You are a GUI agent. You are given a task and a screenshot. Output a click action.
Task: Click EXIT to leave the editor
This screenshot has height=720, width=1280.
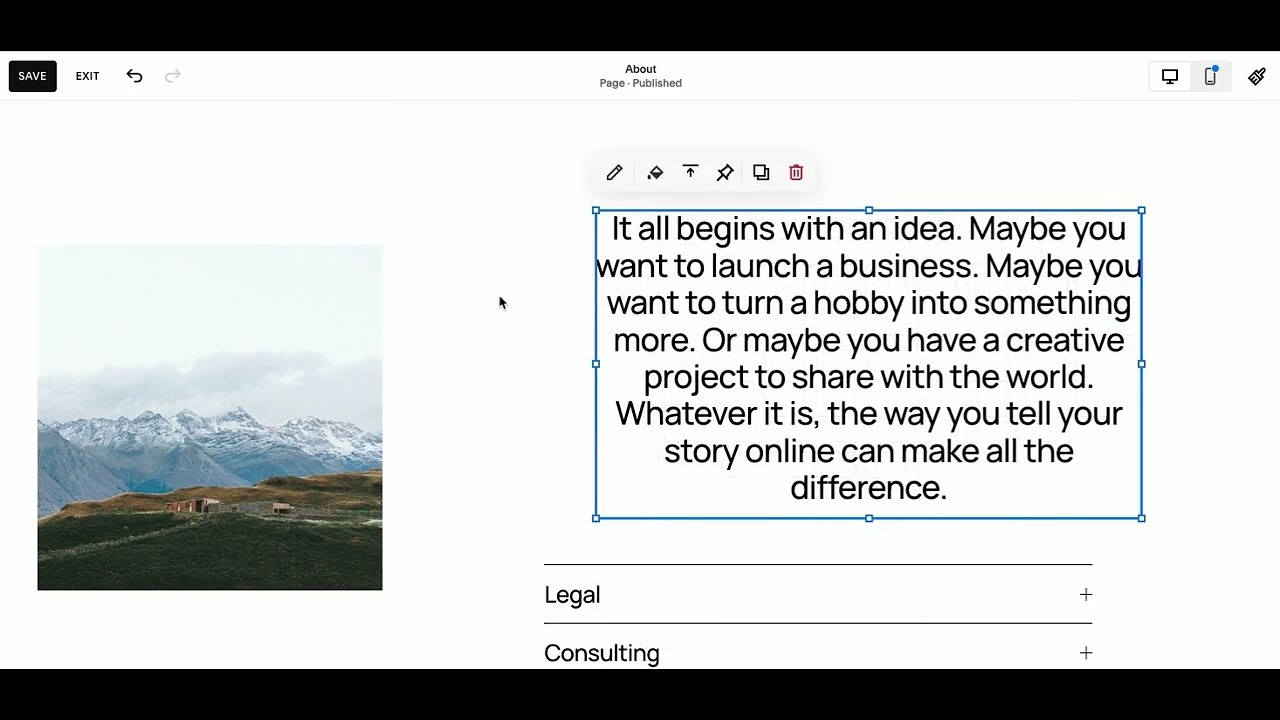pos(88,76)
